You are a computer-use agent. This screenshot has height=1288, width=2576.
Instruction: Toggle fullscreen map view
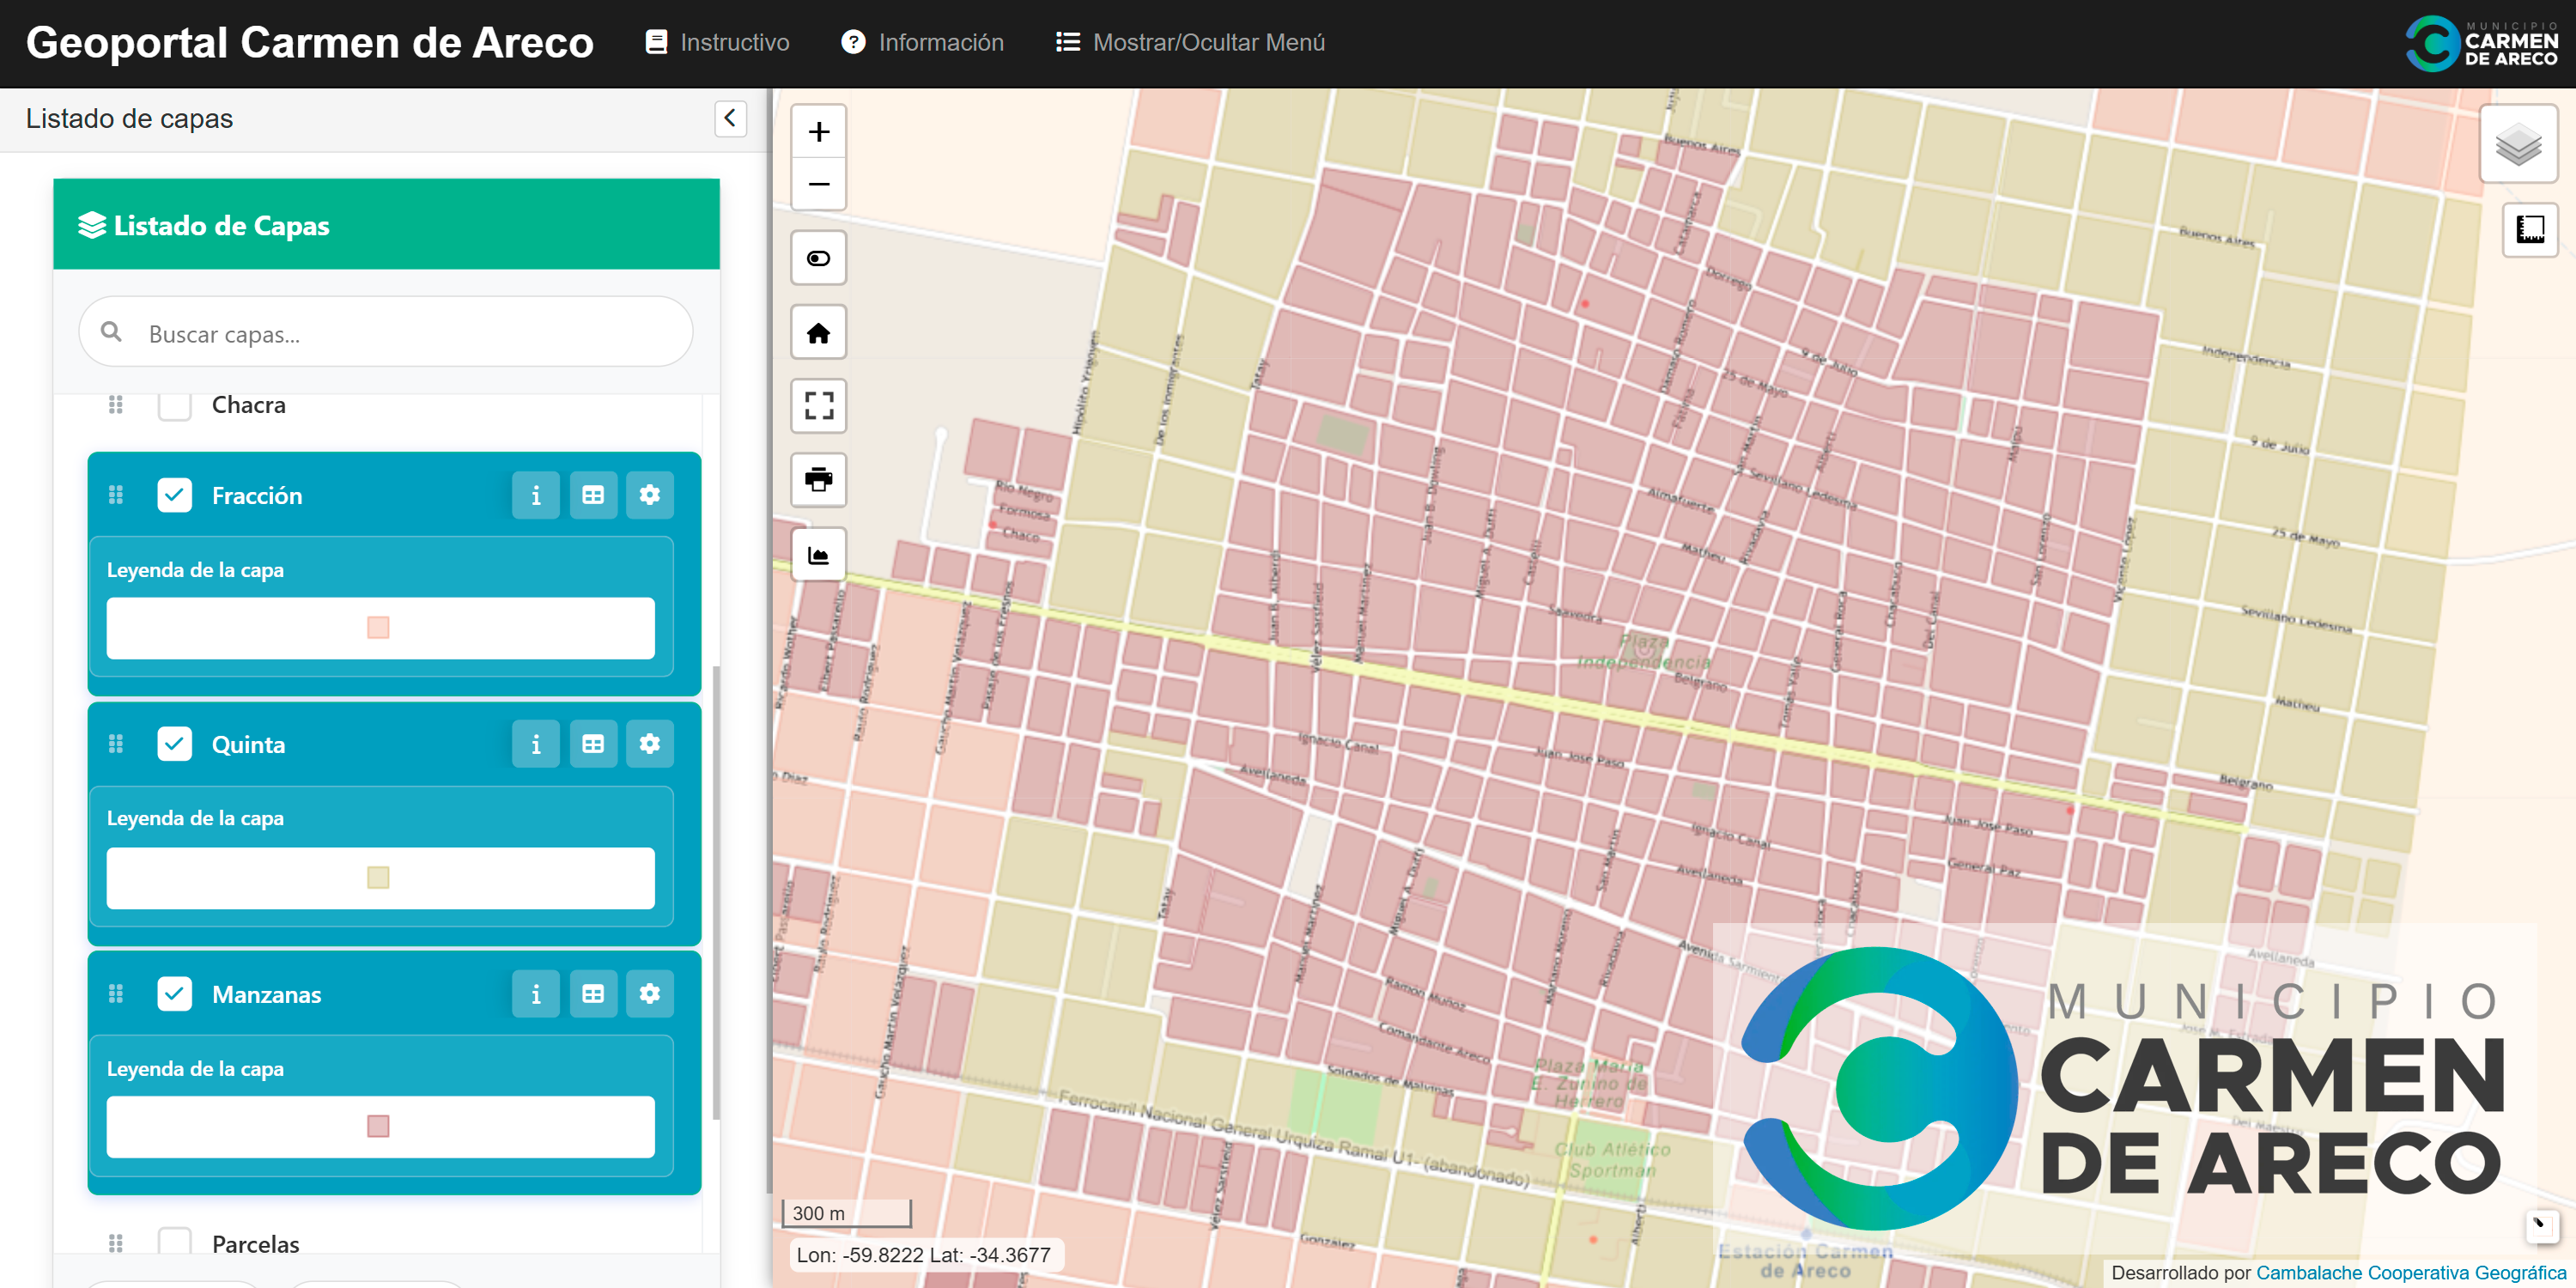coord(818,406)
